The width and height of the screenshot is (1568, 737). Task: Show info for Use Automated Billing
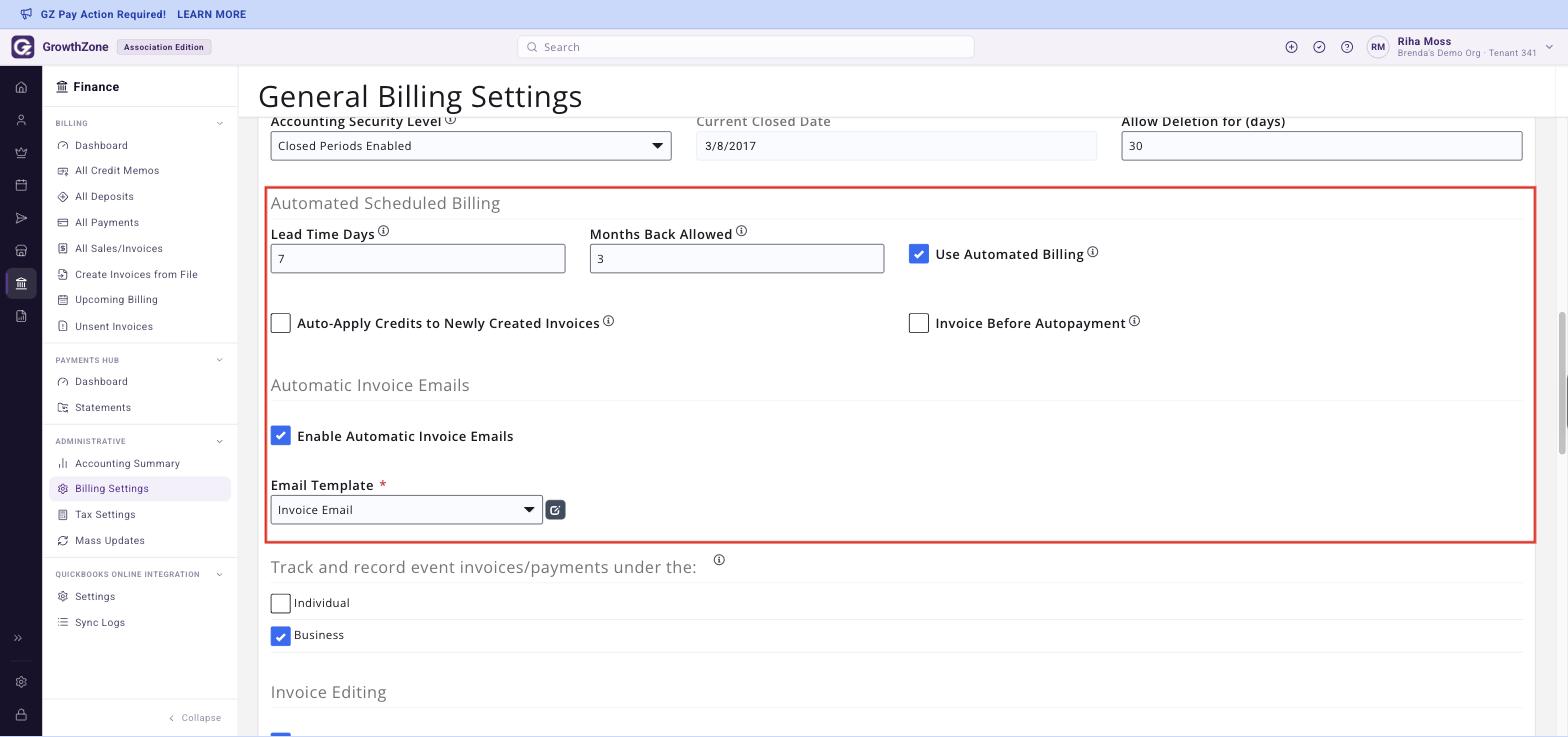1093,252
